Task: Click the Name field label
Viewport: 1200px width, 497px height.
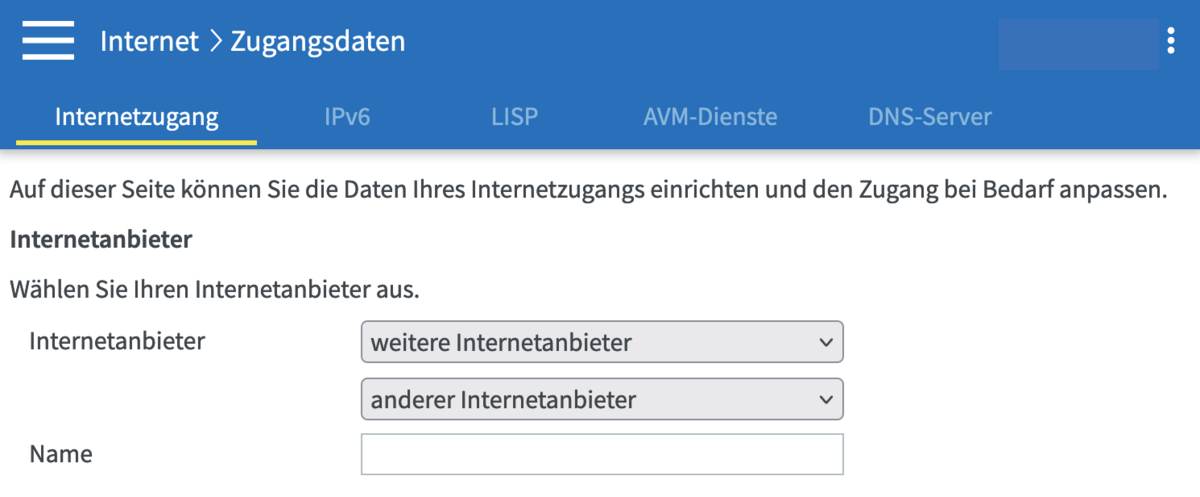Action: click(61, 454)
